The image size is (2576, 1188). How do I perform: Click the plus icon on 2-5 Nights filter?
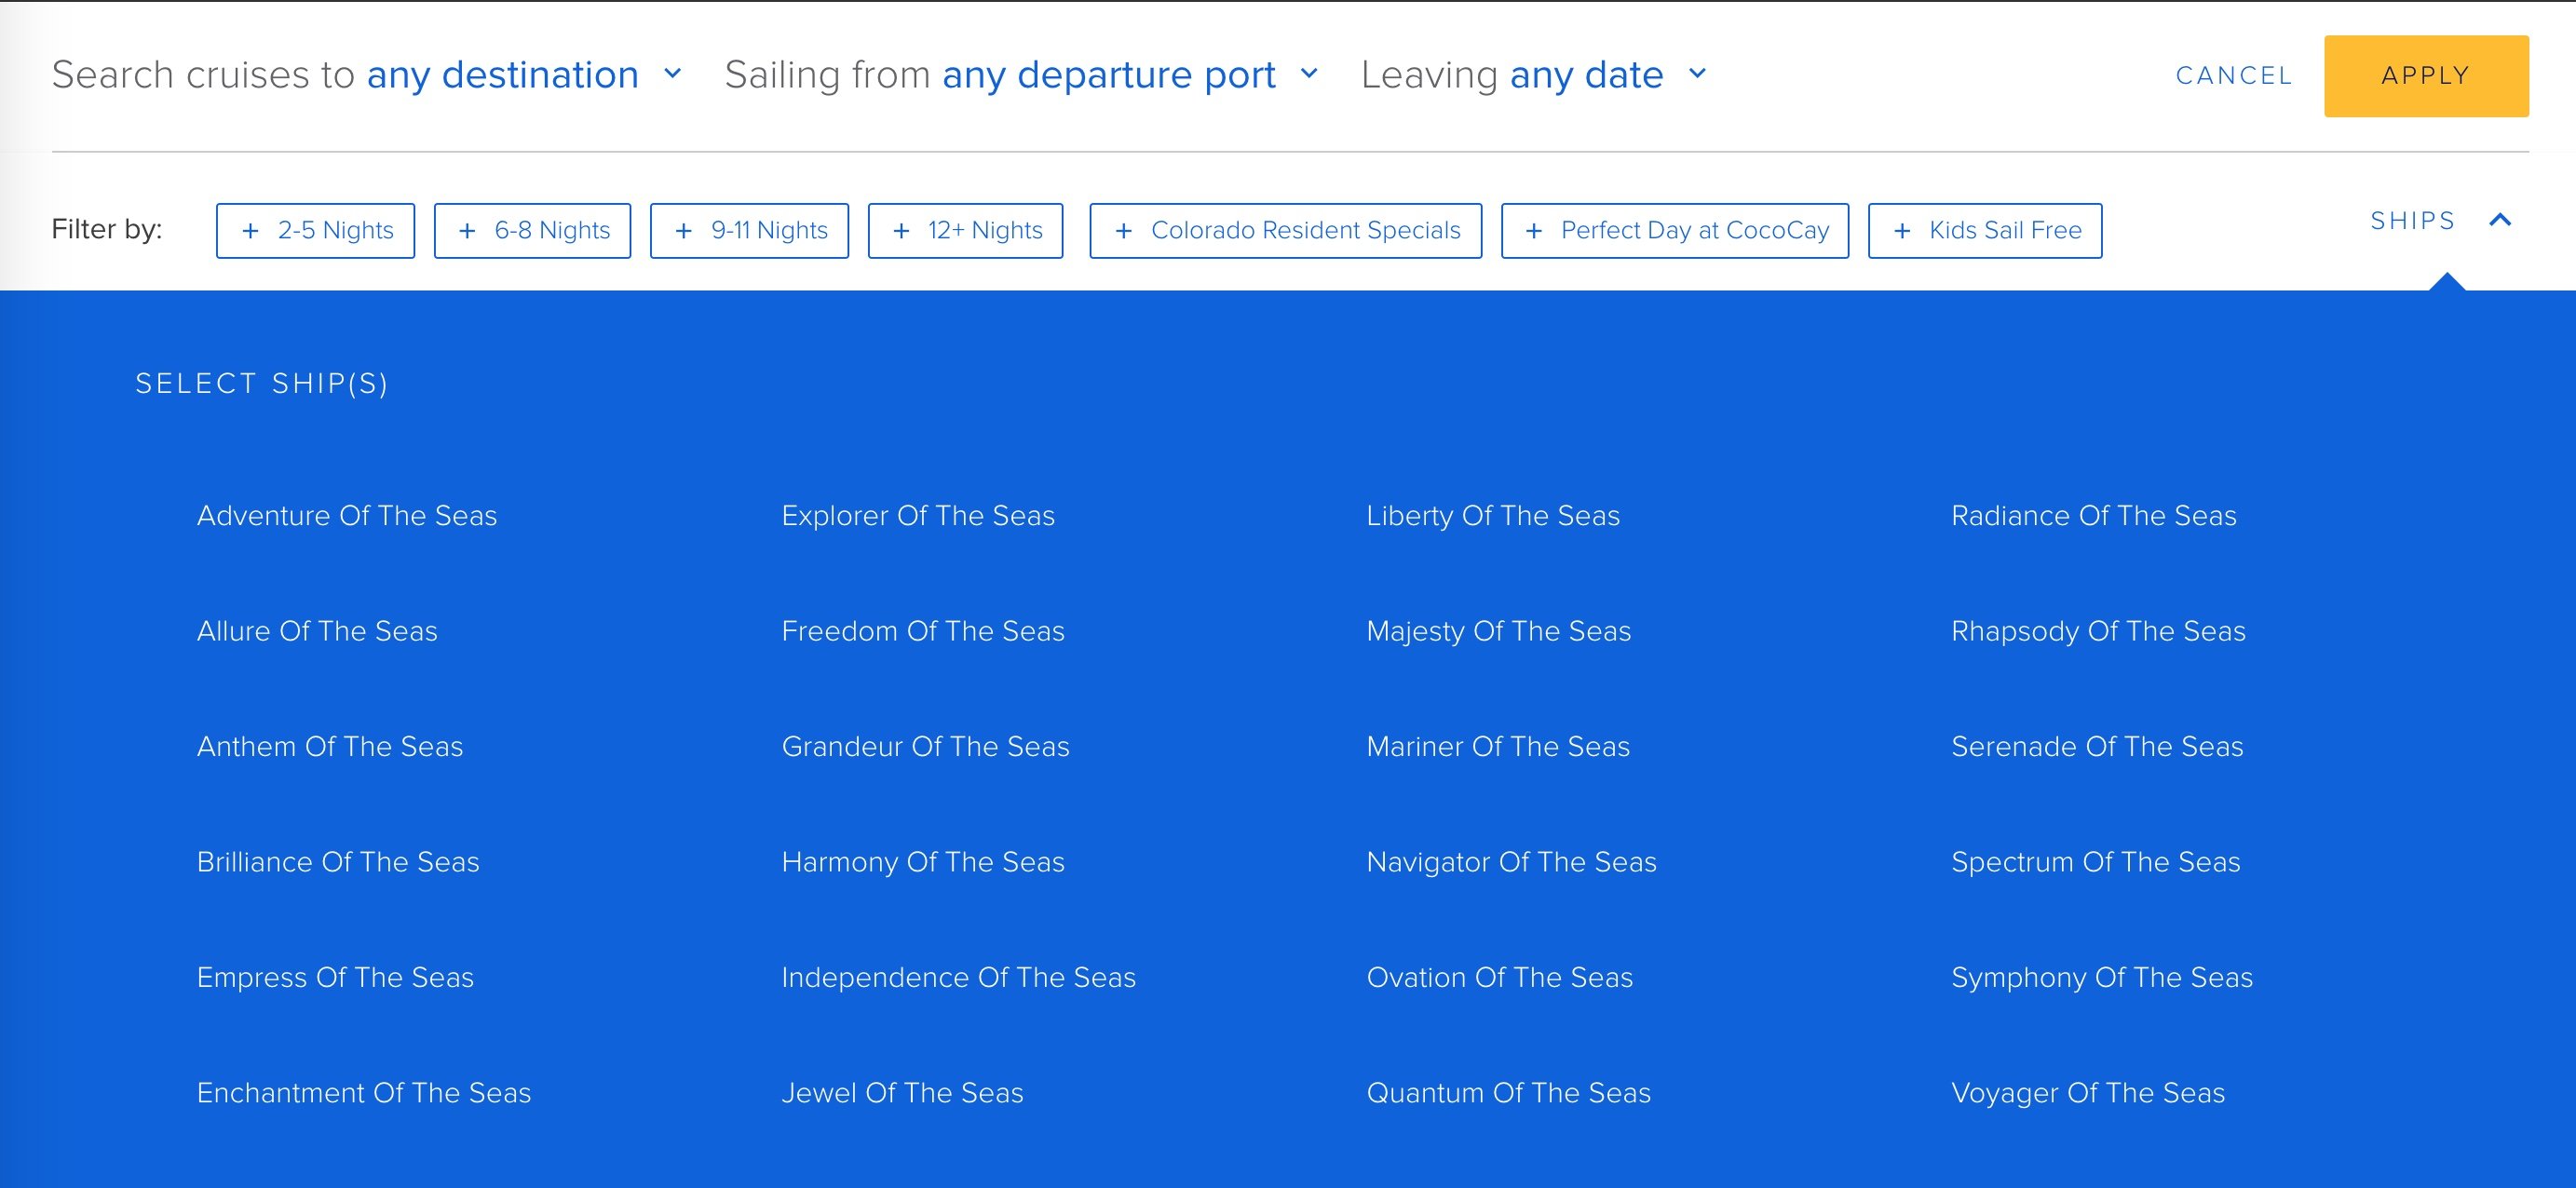coord(251,231)
